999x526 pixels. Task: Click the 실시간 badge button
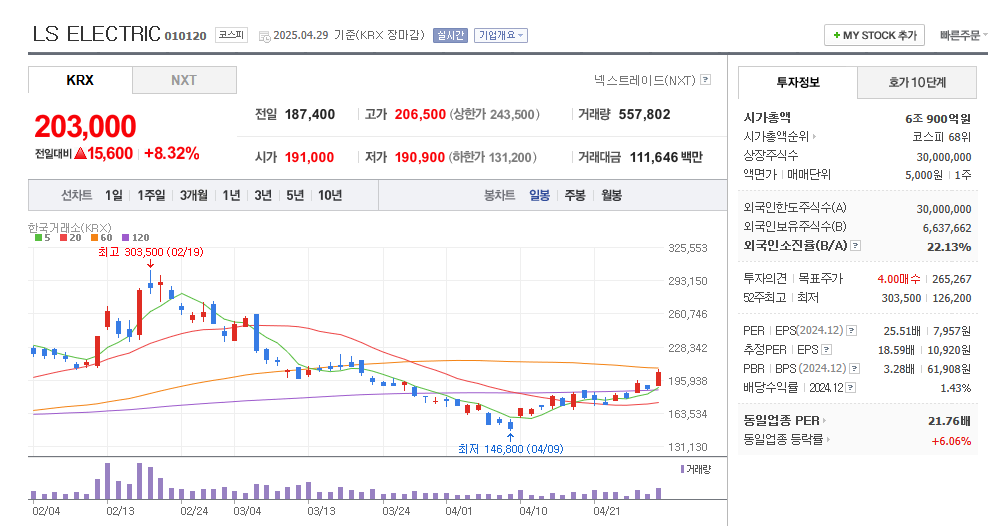[x=450, y=36]
